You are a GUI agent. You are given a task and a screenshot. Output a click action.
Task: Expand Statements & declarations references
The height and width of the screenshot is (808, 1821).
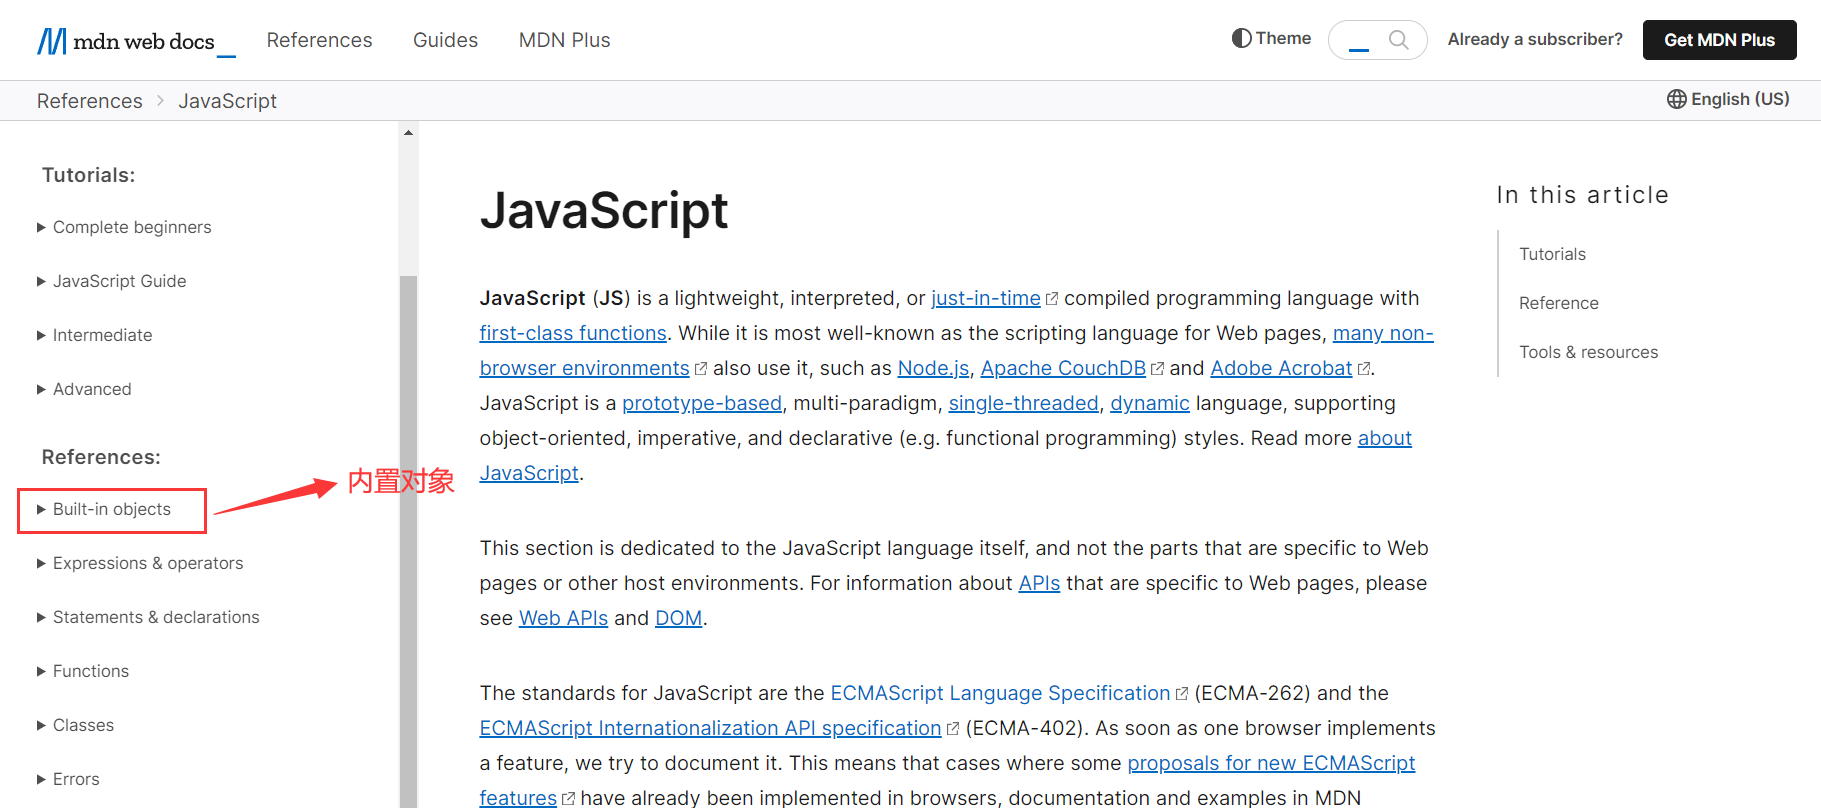155,618
